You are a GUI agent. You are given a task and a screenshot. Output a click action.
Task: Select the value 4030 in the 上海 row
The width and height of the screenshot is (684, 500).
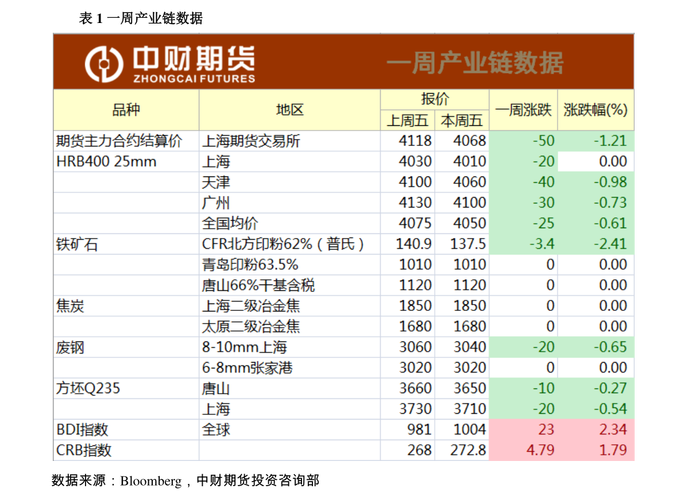click(415, 161)
